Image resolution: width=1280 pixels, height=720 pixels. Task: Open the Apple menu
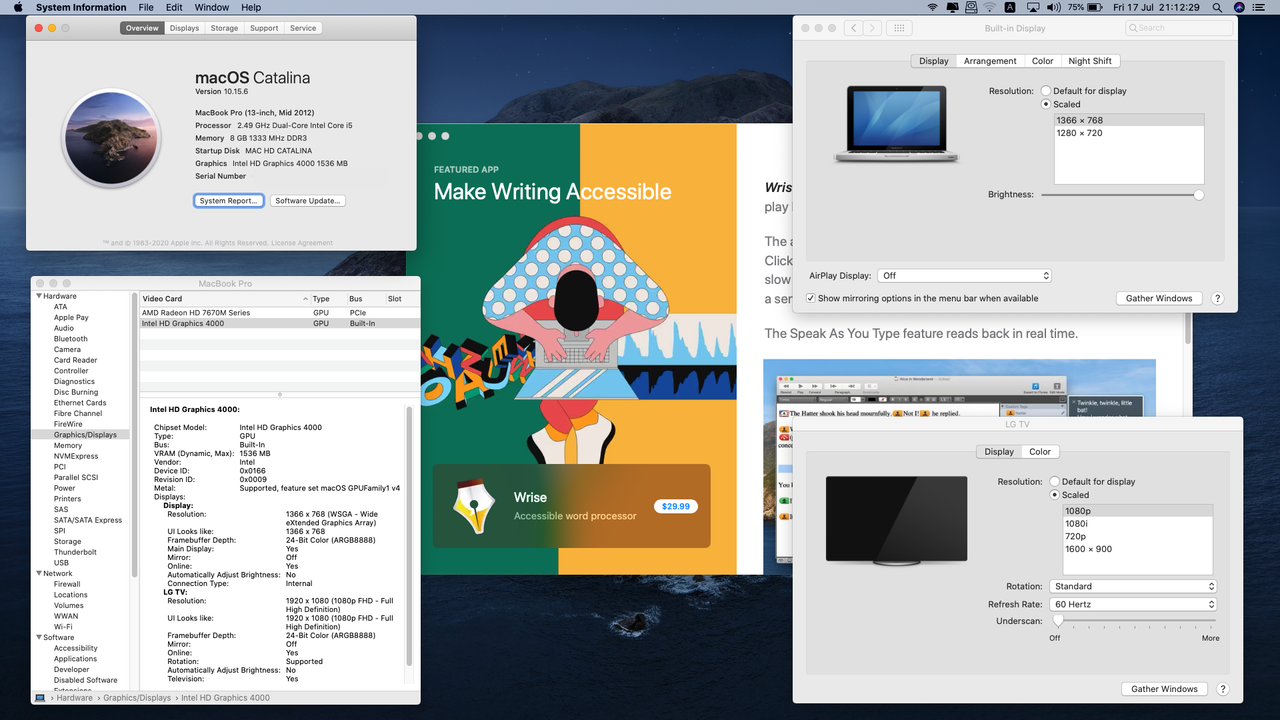(17, 7)
